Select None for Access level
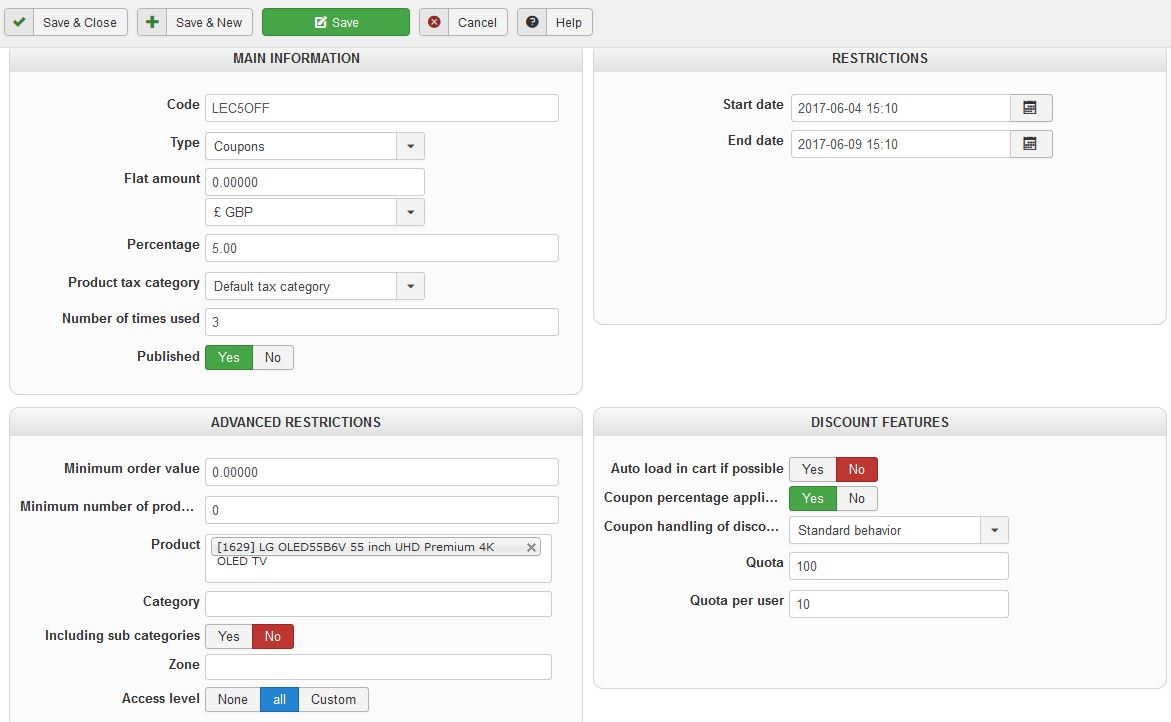 coord(232,699)
